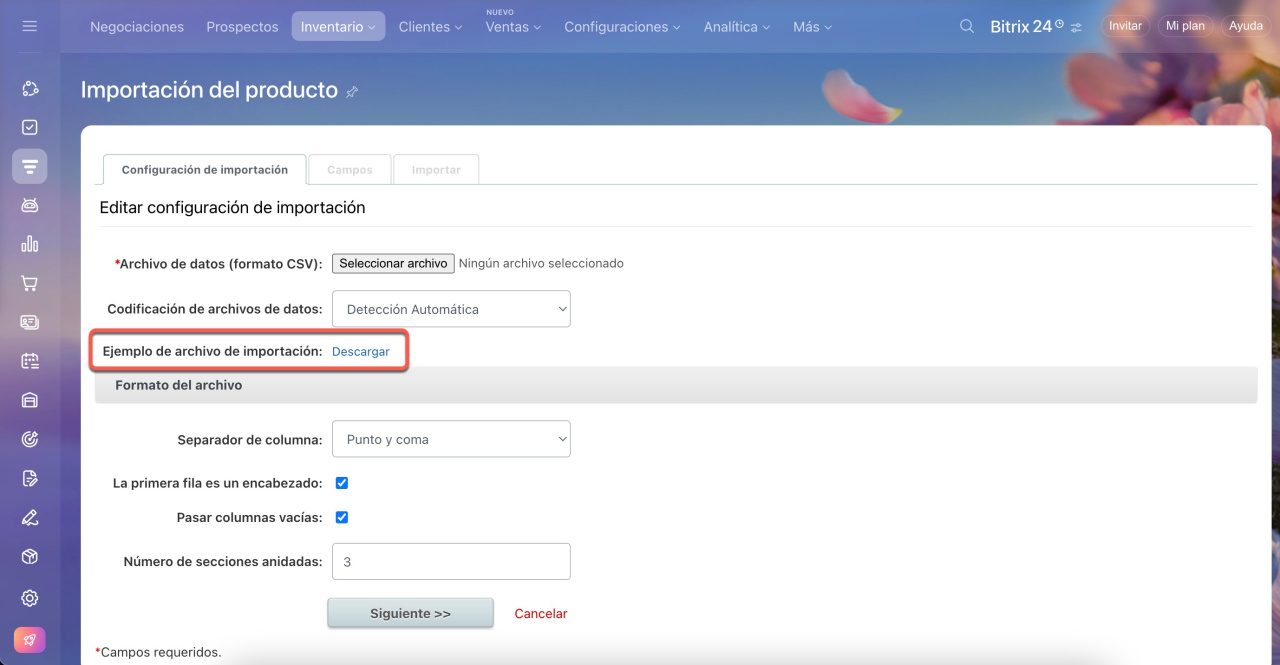Viewport: 1280px width, 665px height.
Task: Click the rocket icon in sidebar
Action: [30, 640]
